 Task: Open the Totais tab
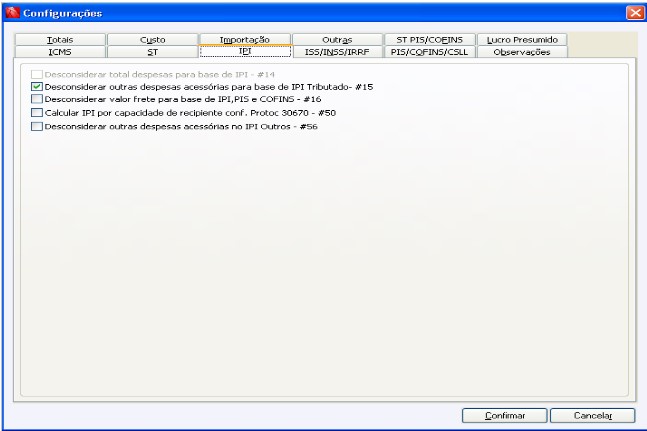(x=60, y=40)
